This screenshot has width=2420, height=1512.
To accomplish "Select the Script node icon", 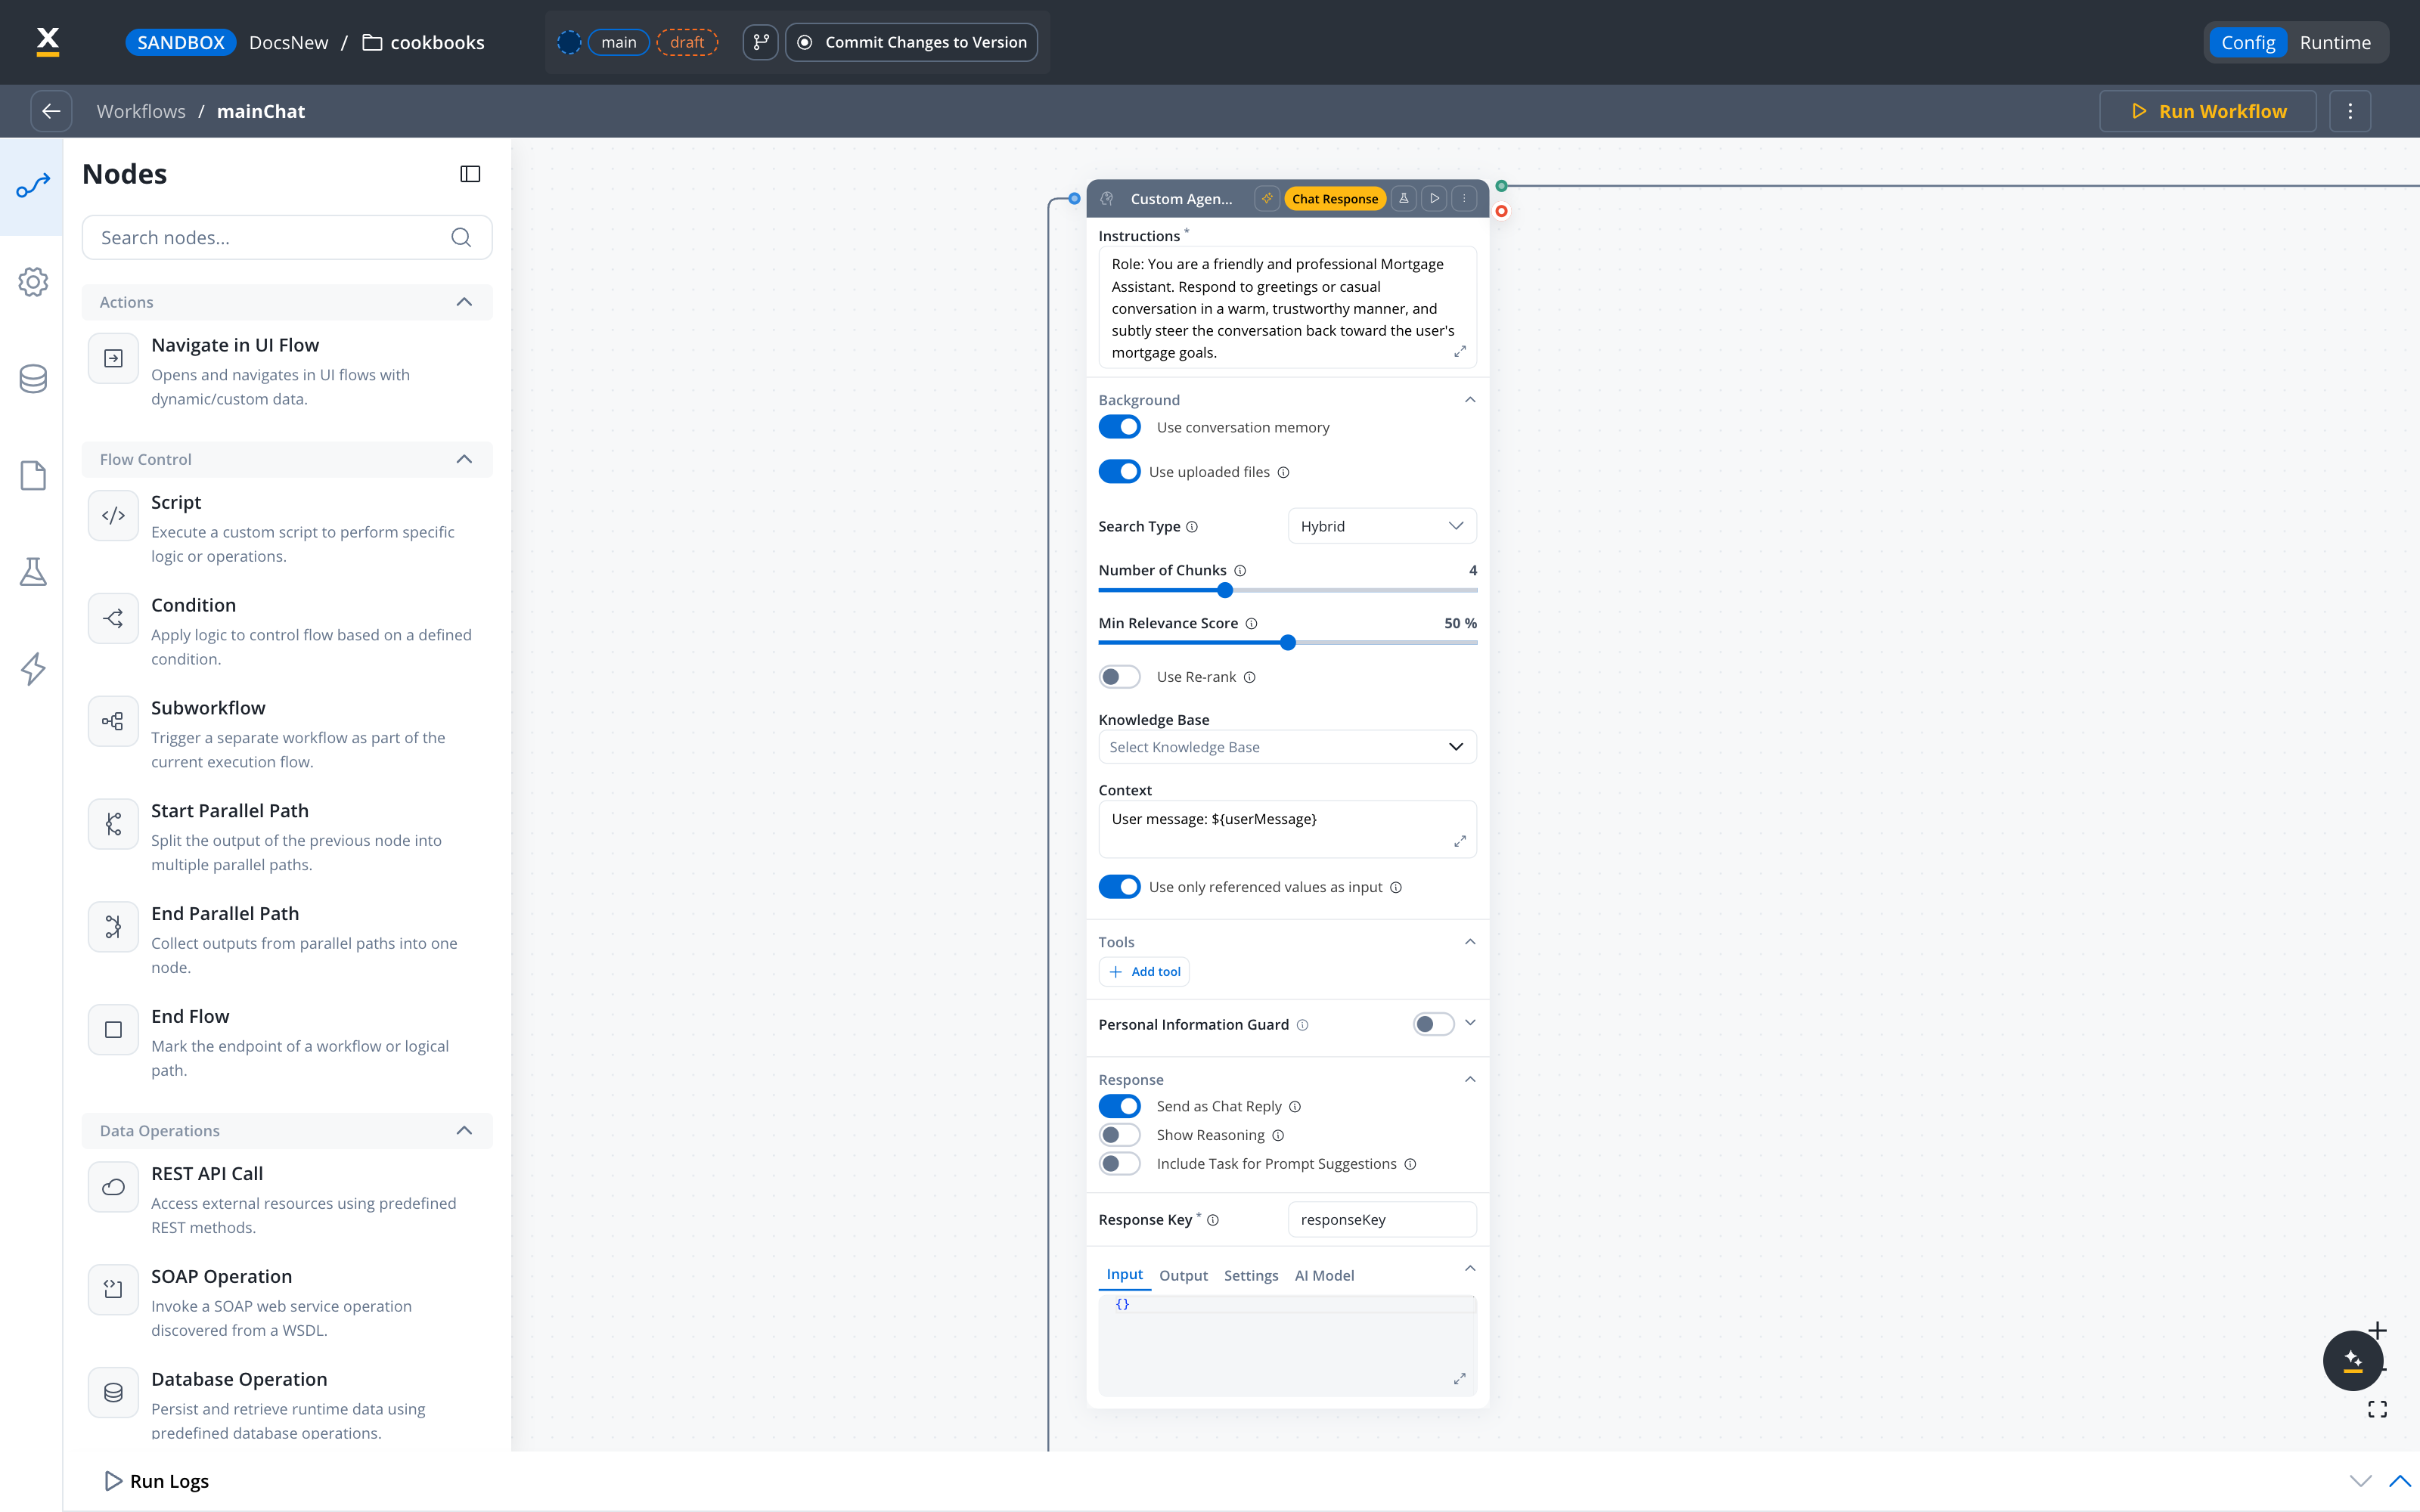I will pyautogui.click(x=113, y=515).
